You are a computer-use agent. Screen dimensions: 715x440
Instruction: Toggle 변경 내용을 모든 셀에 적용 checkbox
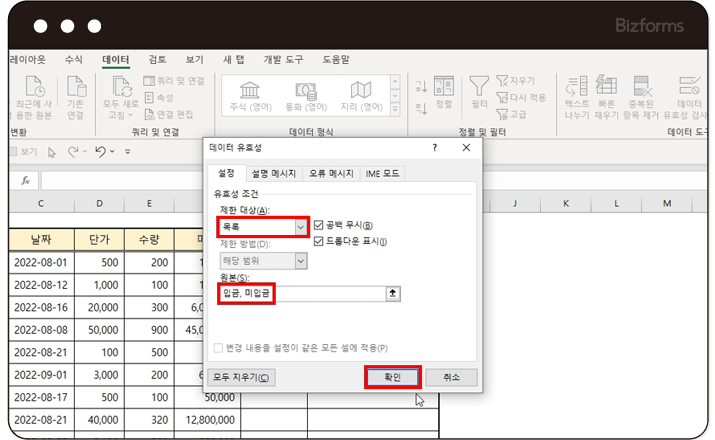pos(218,348)
